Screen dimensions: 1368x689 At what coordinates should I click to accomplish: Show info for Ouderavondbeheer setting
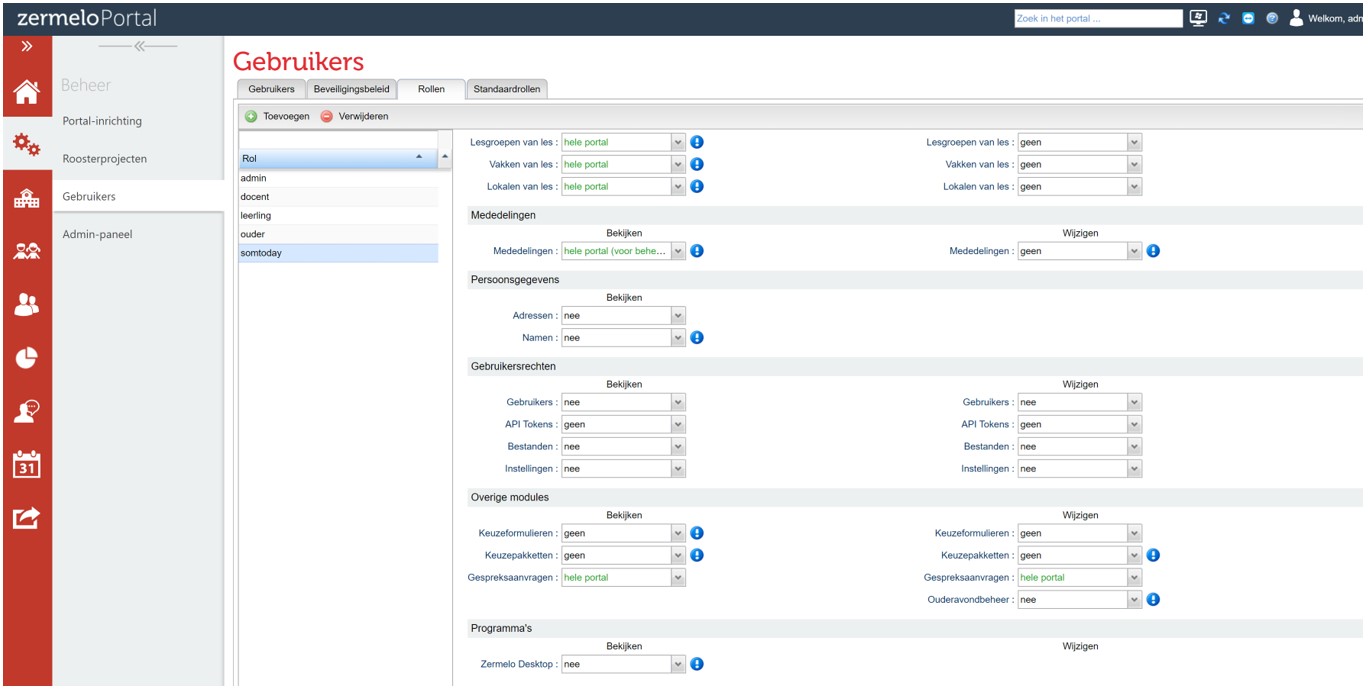(x=1153, y=600)
